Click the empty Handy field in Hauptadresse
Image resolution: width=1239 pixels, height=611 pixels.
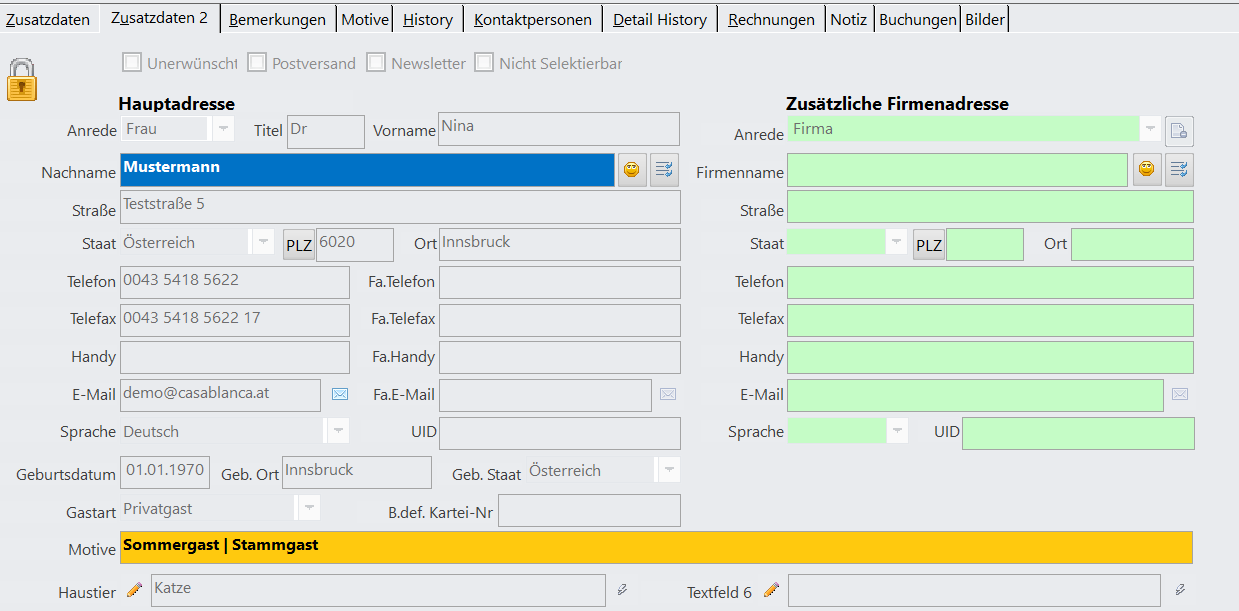[x=235, y=358]
